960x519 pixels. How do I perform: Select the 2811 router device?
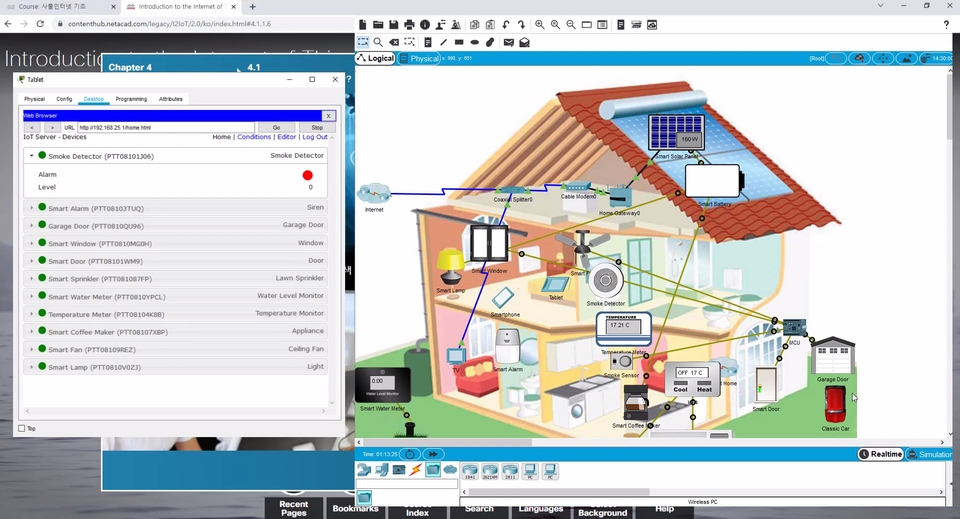(509, 471)
